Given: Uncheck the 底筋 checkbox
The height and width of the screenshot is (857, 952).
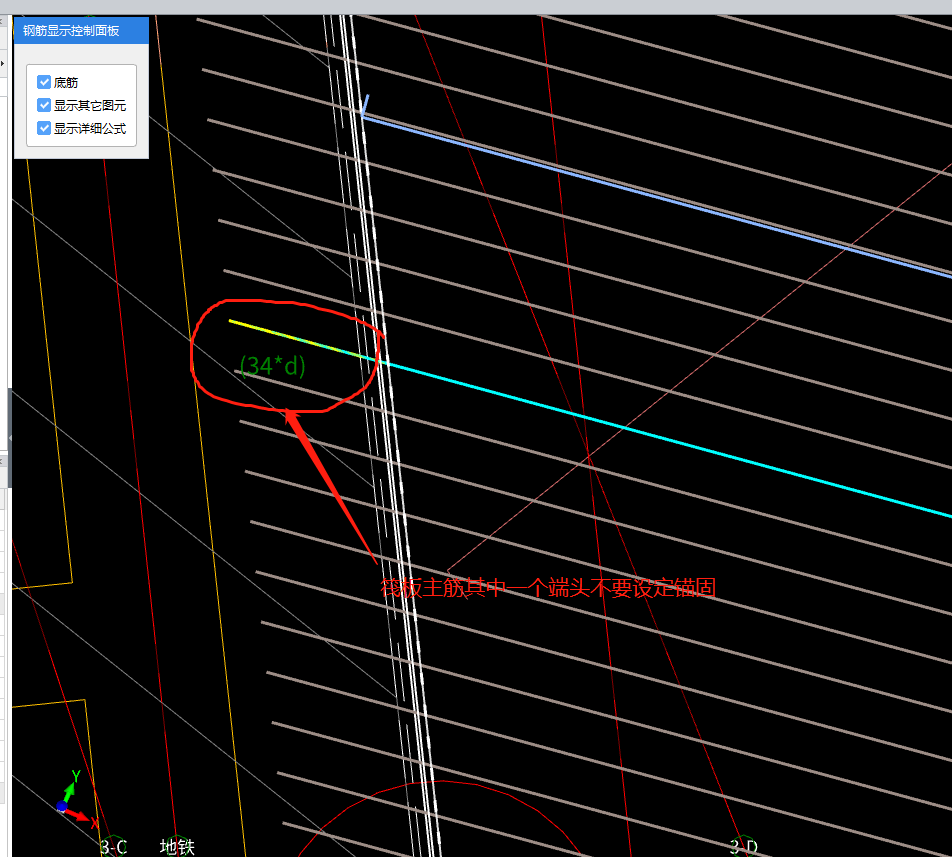Looking at the screenshot, I should (44, 82).
